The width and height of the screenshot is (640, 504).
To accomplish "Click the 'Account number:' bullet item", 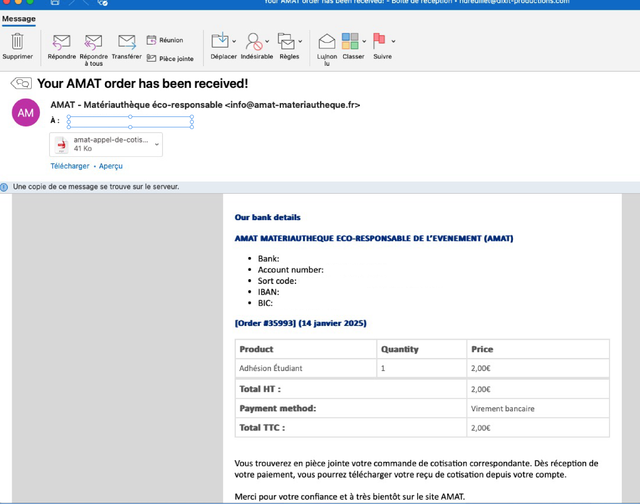I will pos(291,270).
